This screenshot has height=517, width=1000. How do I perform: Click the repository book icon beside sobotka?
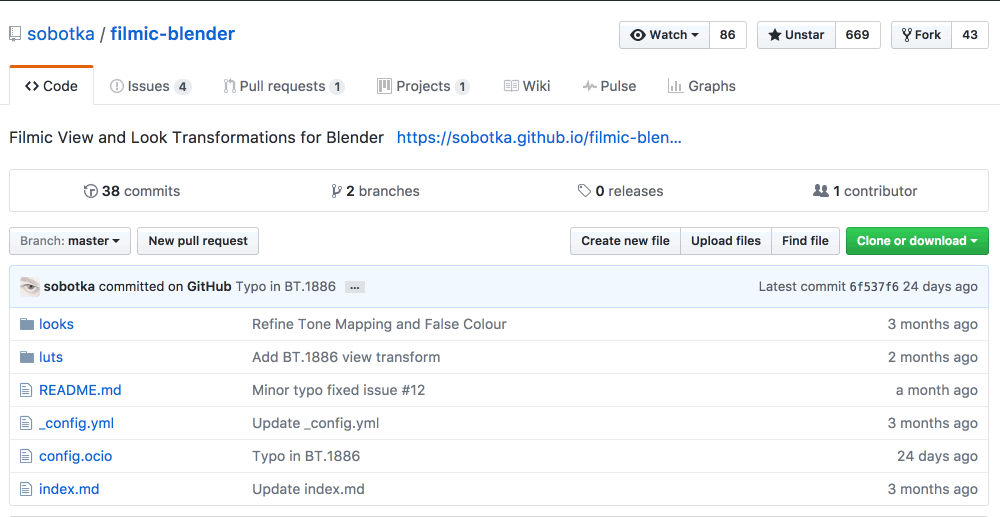15,34
